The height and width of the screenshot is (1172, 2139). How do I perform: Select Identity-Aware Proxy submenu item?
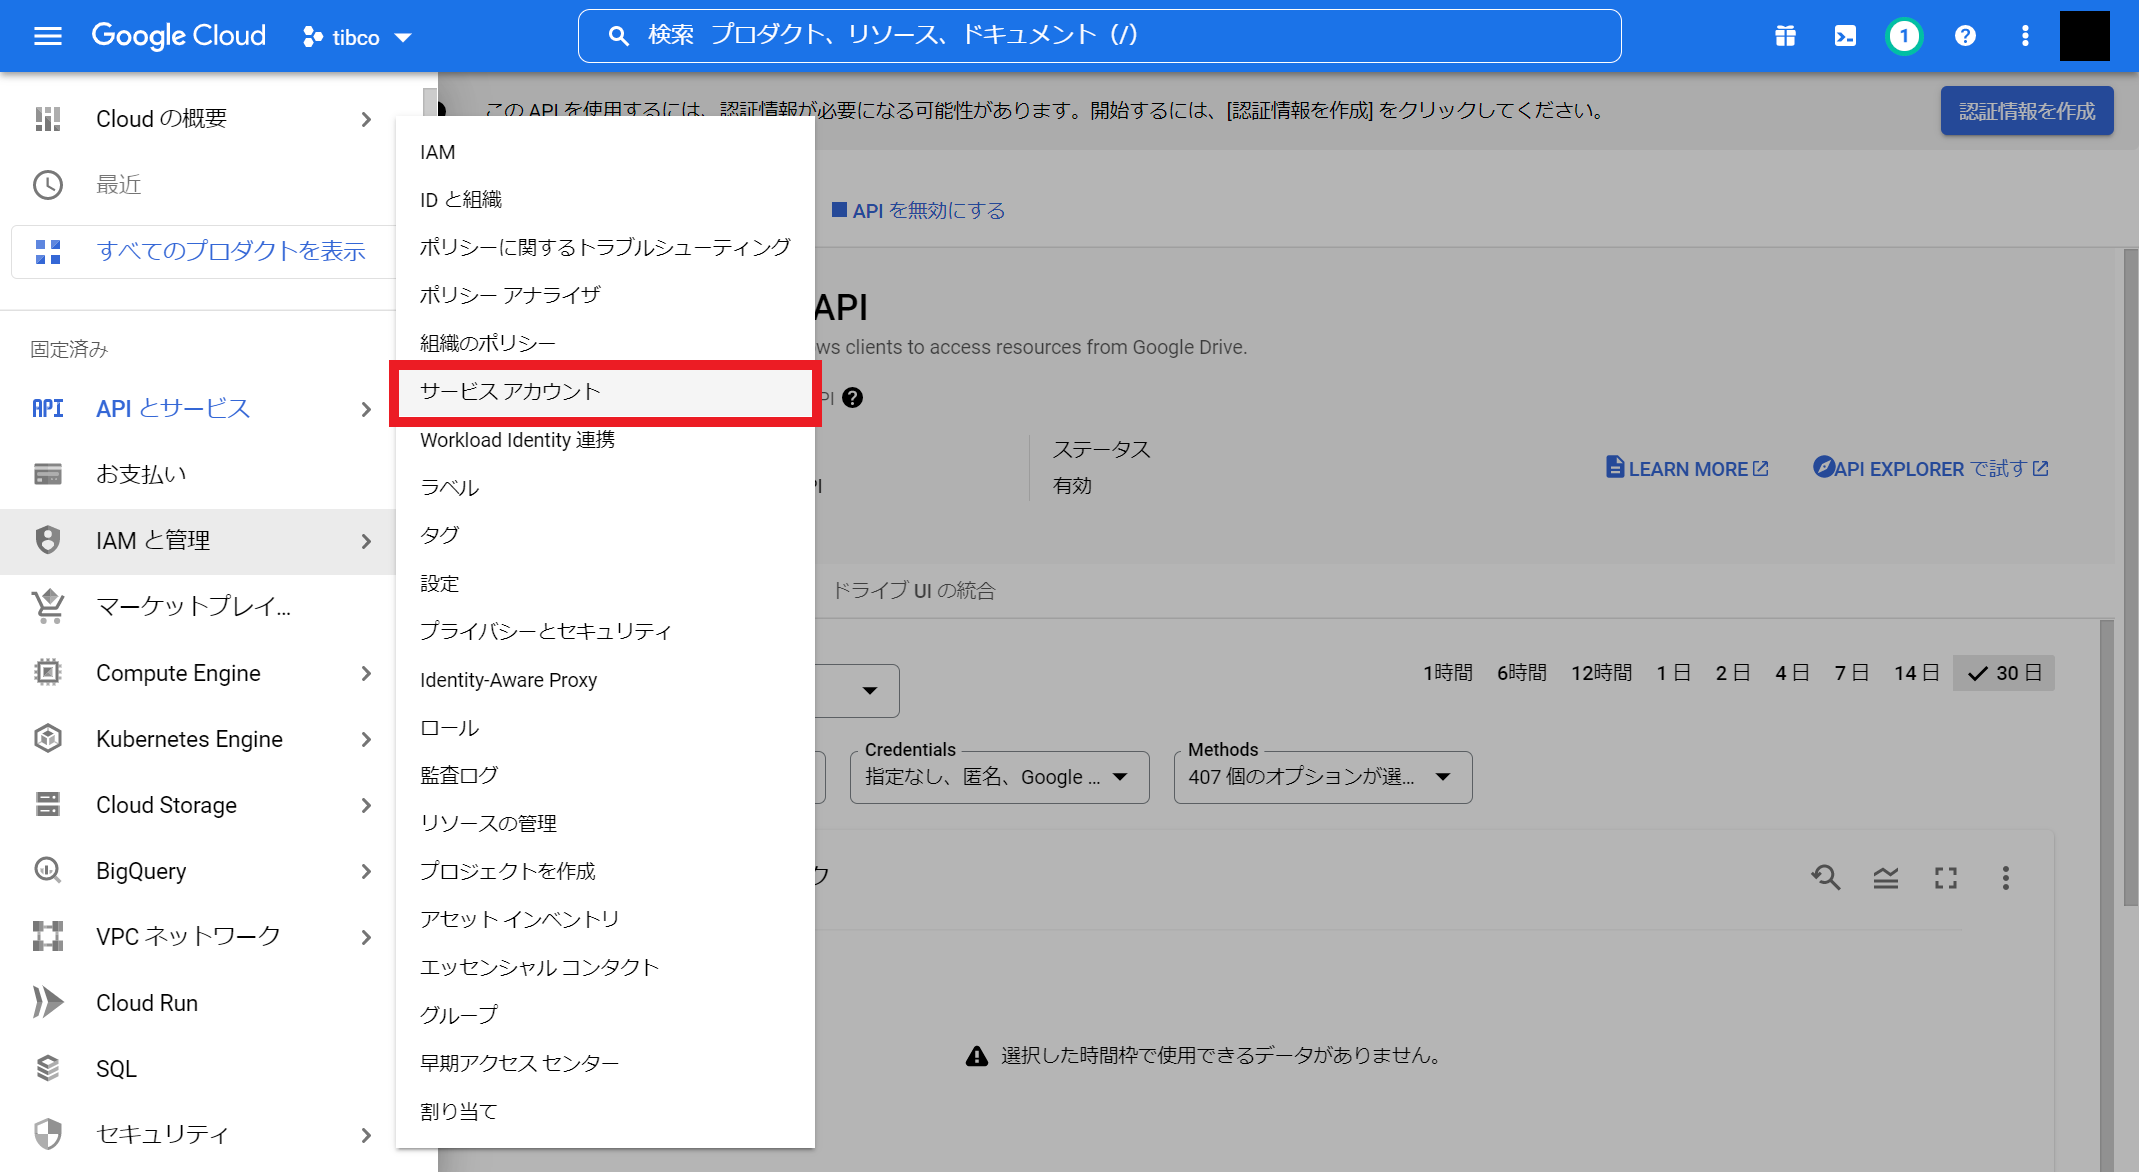pyautogui.click(x=605, y=680)
